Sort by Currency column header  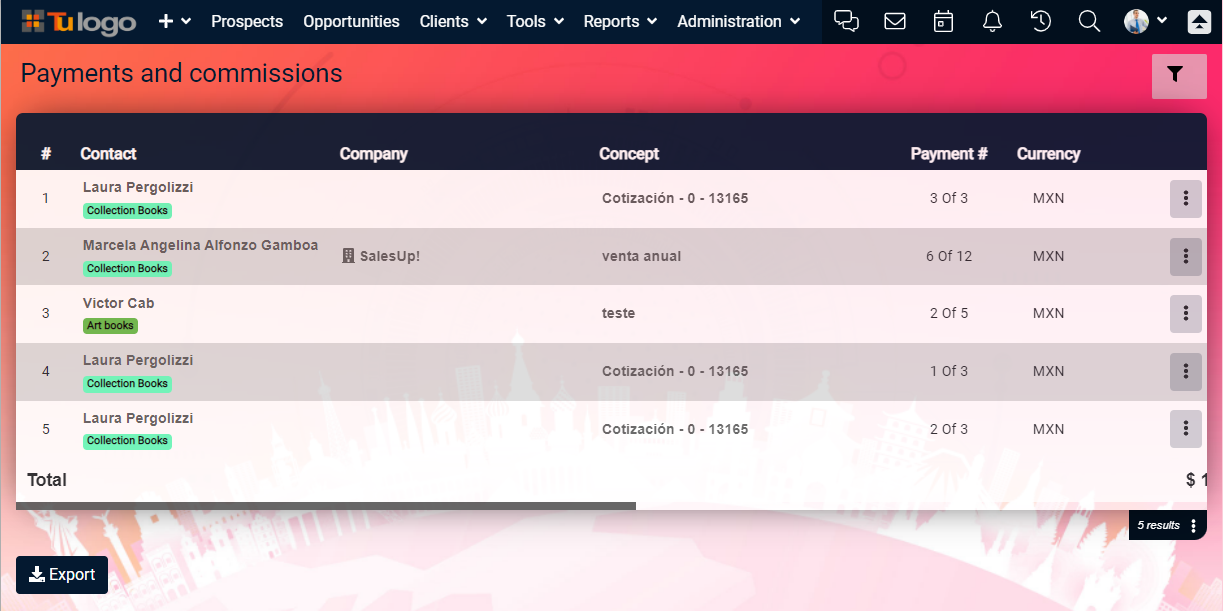[1048, 154]
